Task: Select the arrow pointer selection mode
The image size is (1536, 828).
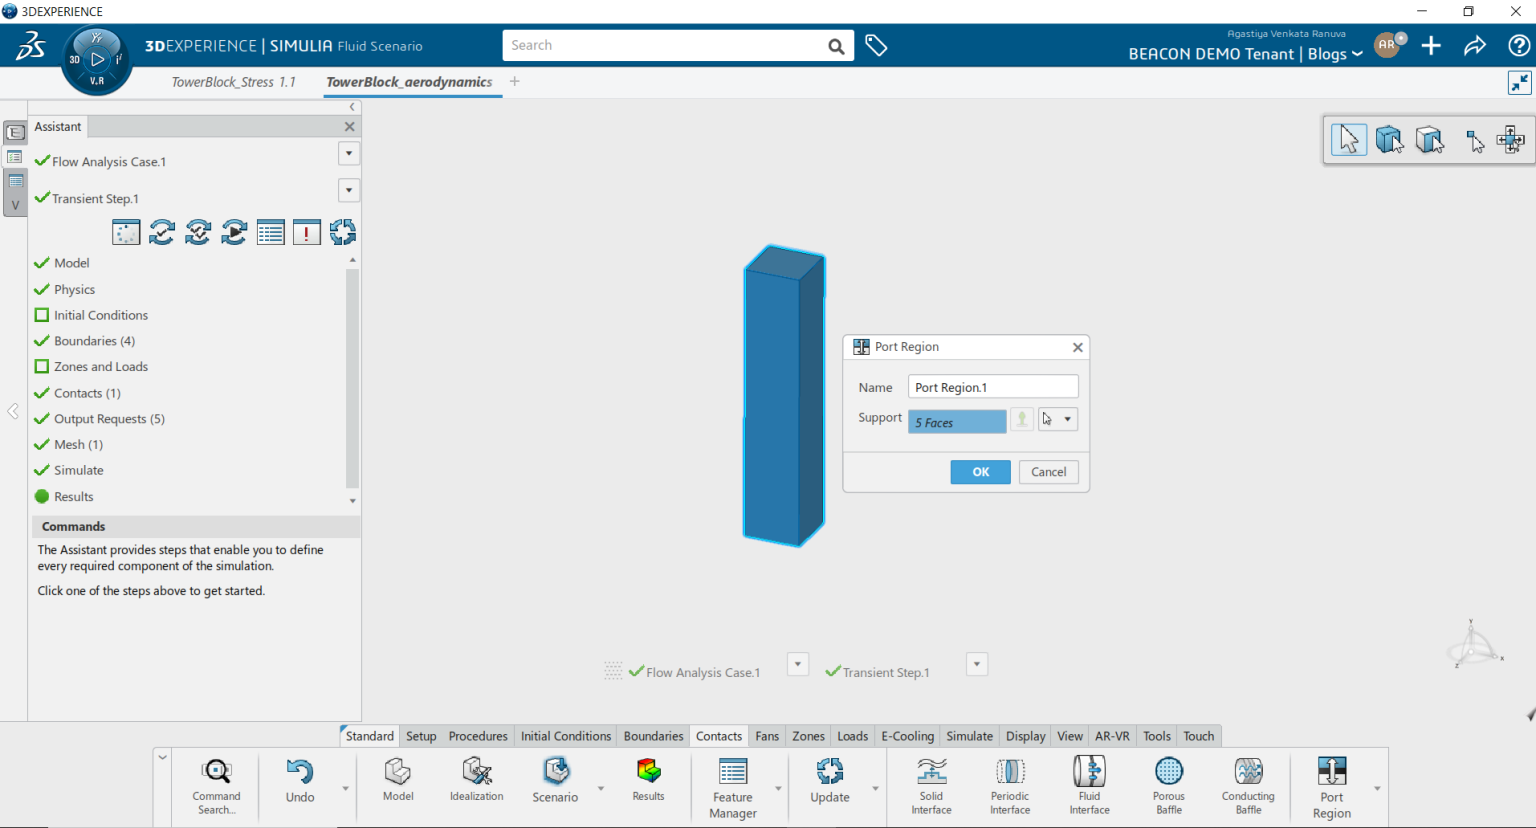Action: 1349,139
